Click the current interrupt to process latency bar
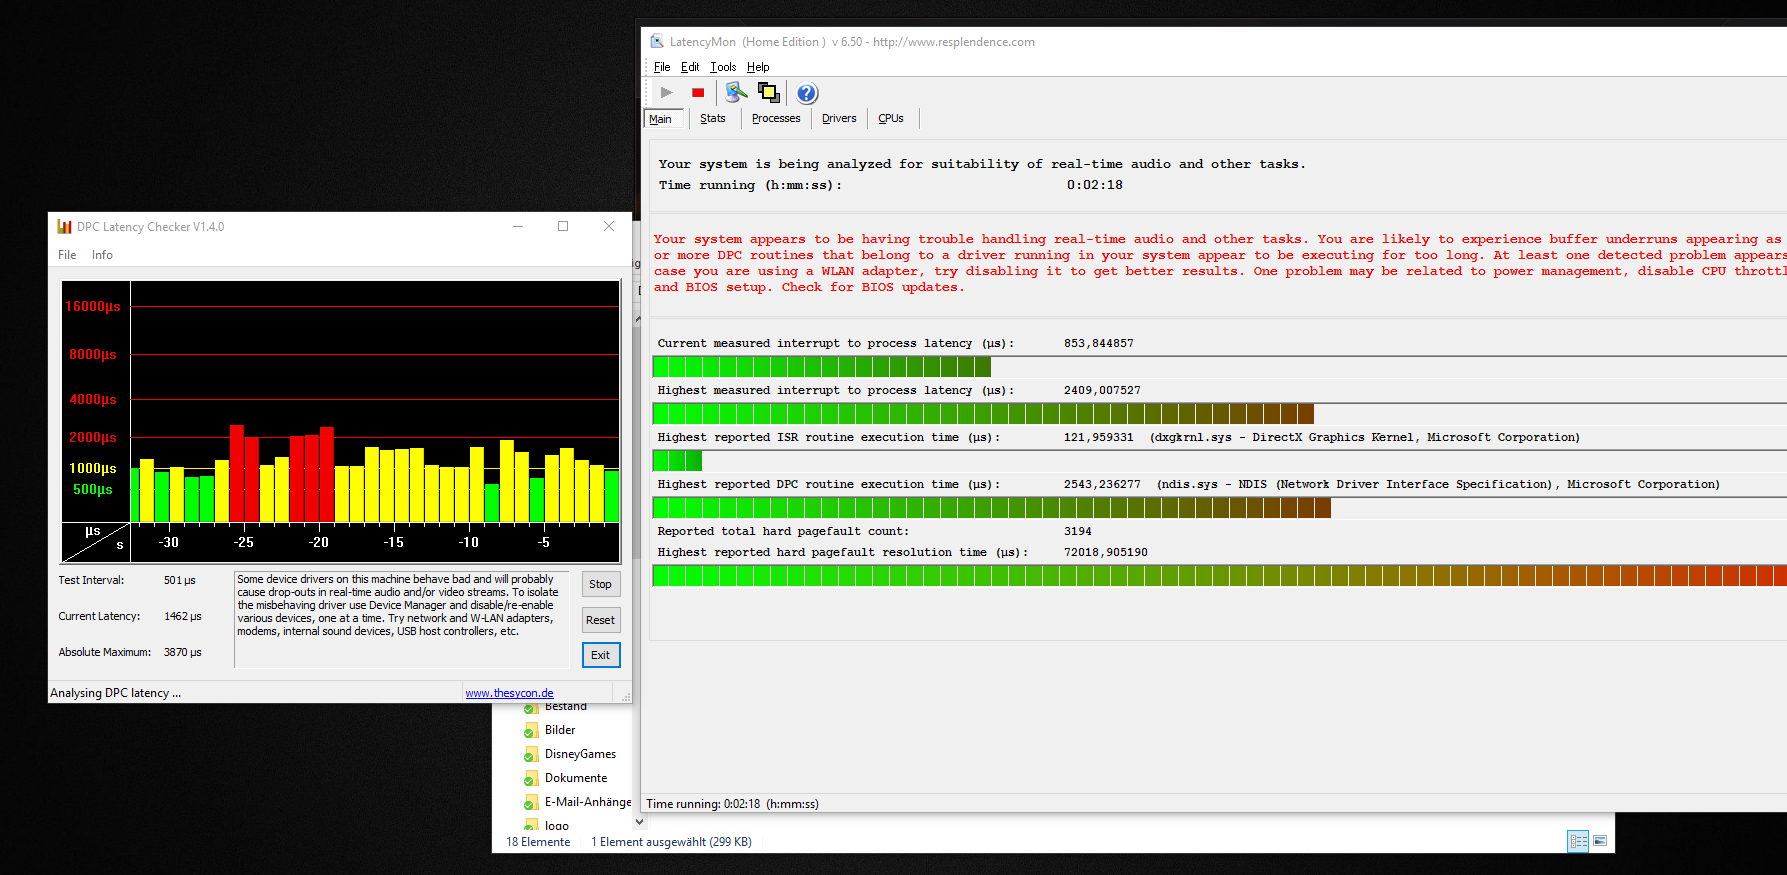The image size is (1787, 875). pyautogui.click(x=1219, y=367)
